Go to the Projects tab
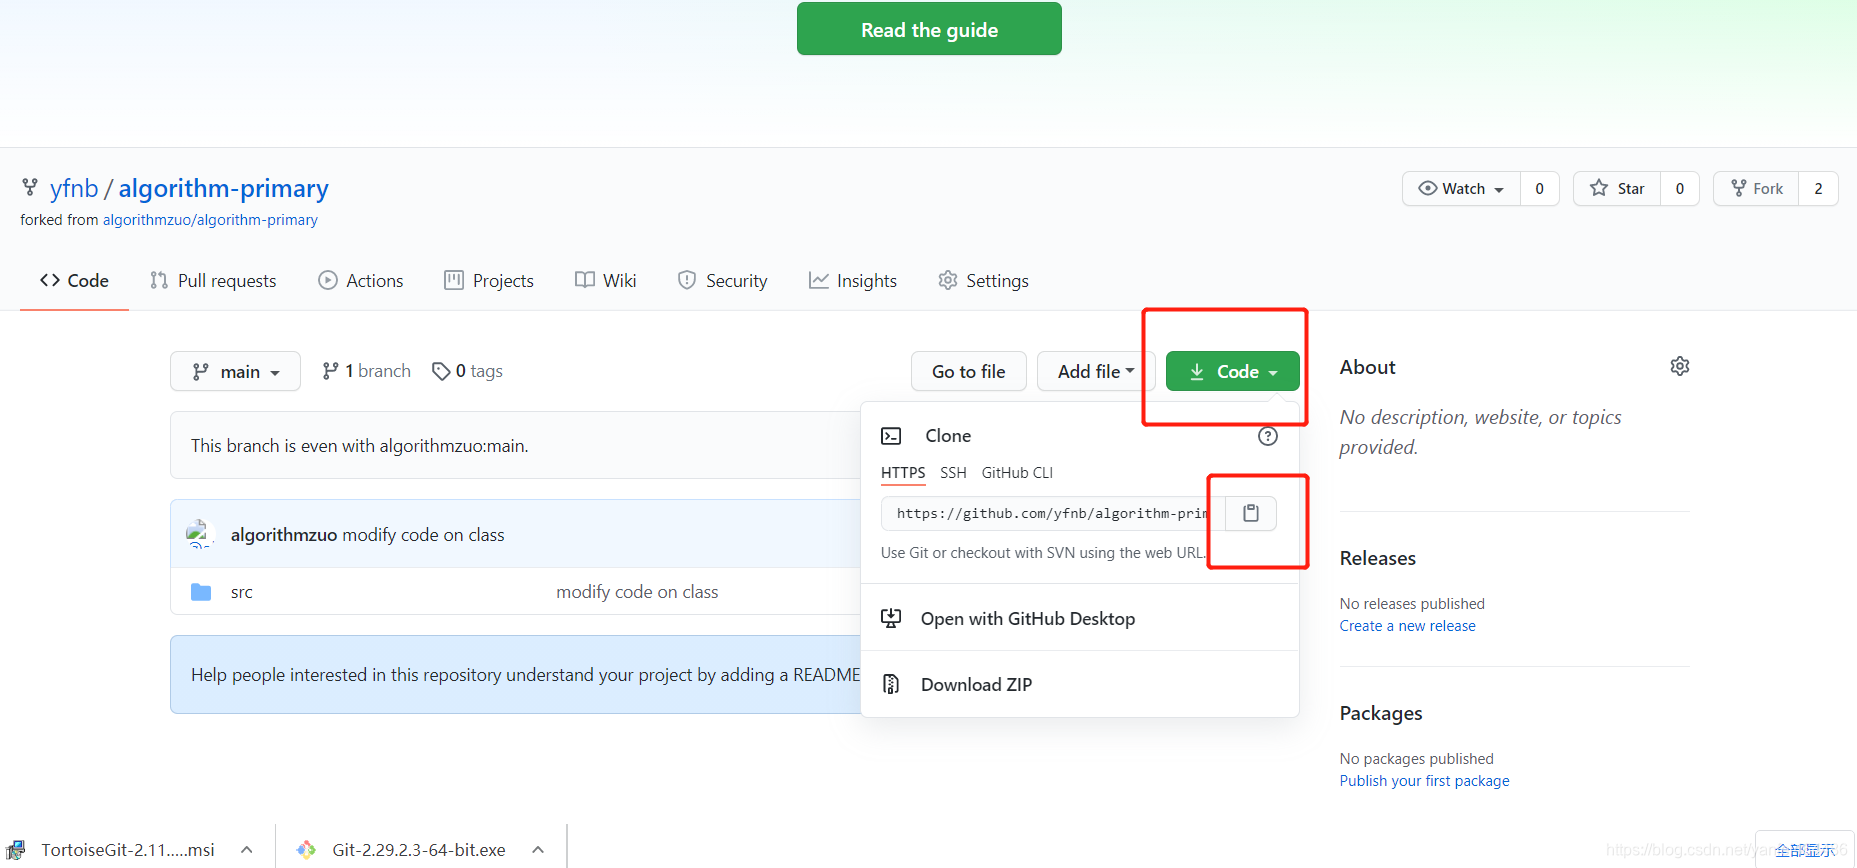 click(489, 281)
